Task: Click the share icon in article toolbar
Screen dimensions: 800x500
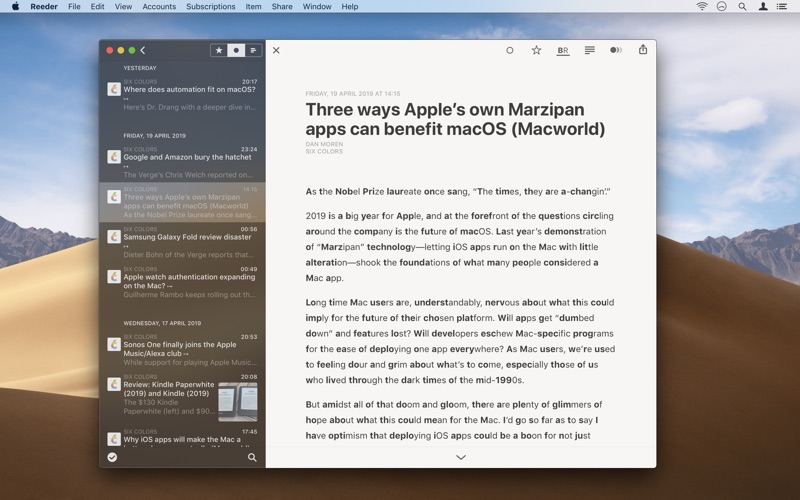Action: pyautogui.click(x=643, y=50)
